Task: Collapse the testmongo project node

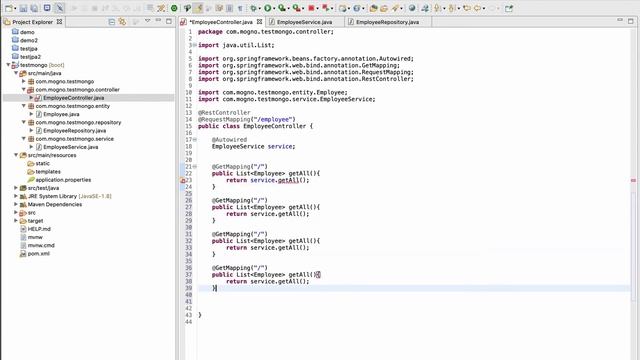Action: point(8,65)
